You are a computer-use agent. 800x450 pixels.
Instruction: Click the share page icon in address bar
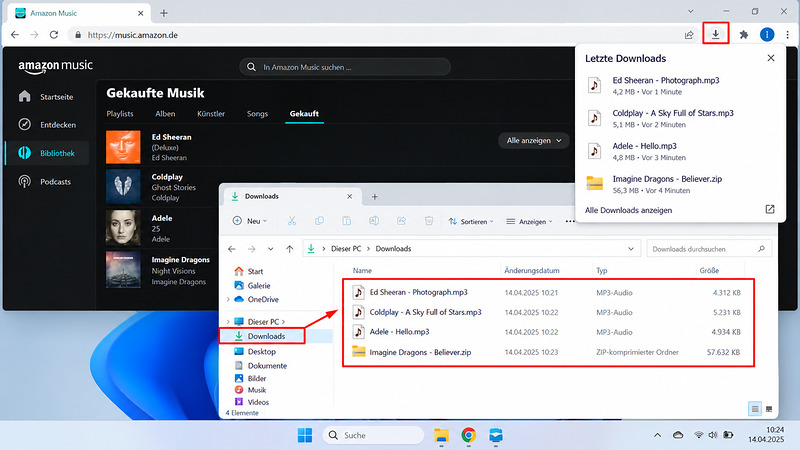[689, 35]
